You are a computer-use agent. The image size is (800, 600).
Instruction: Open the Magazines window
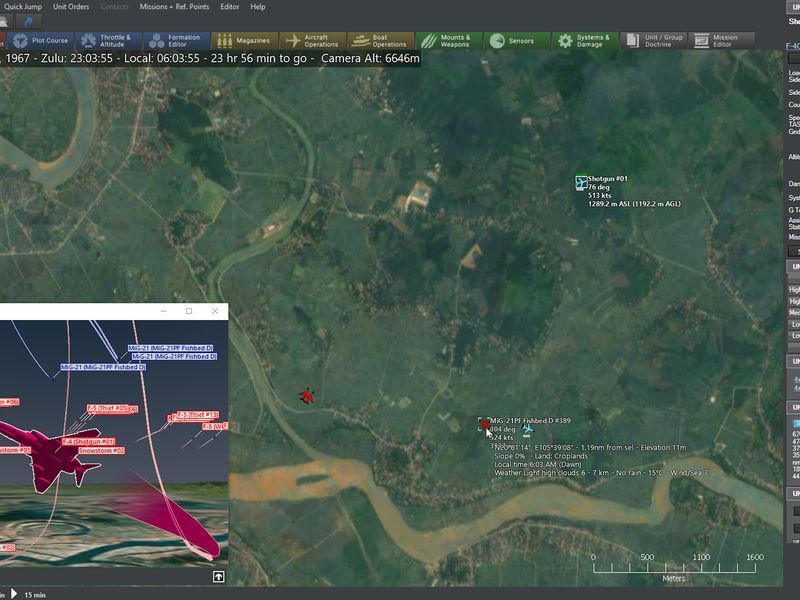pyautogui.click(x=245, y=41)
